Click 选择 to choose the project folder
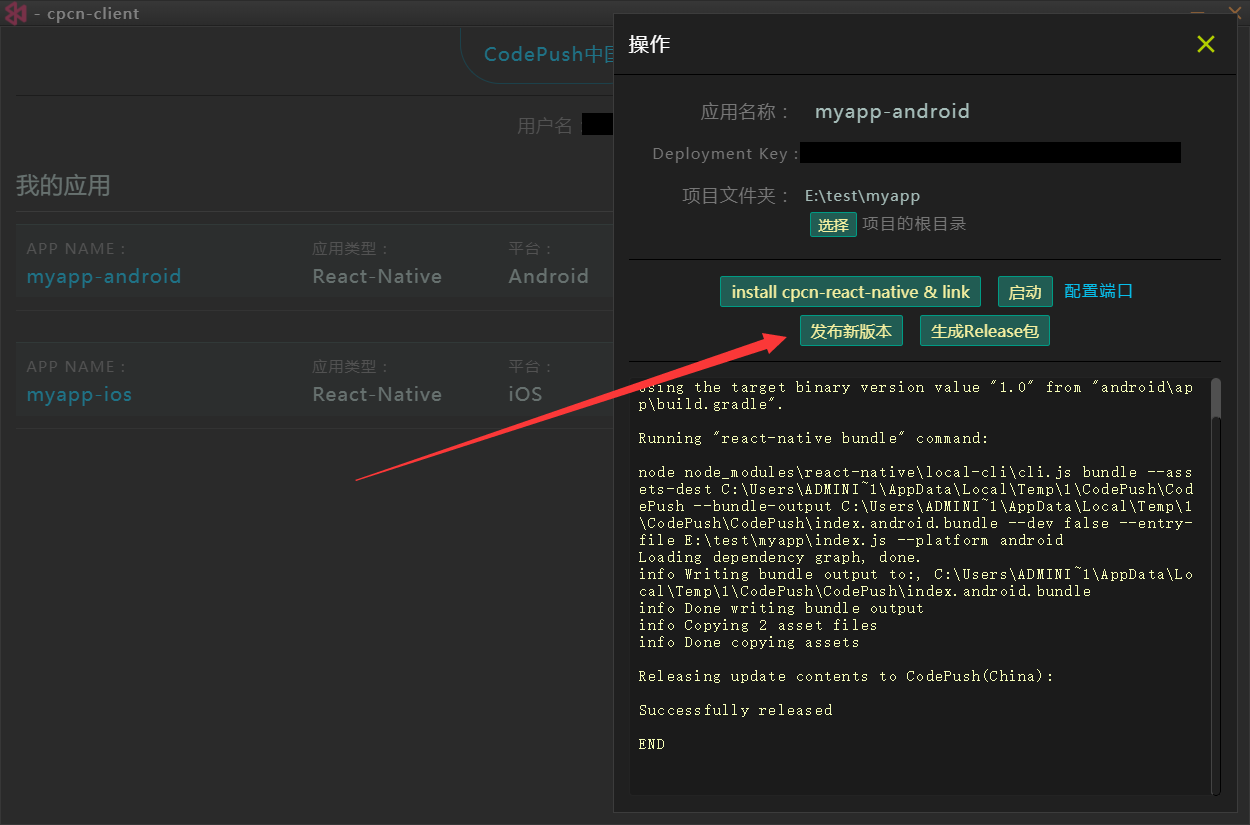Image resolution: width=1250 pixels, height=825 pixels. tap(833, 225)
